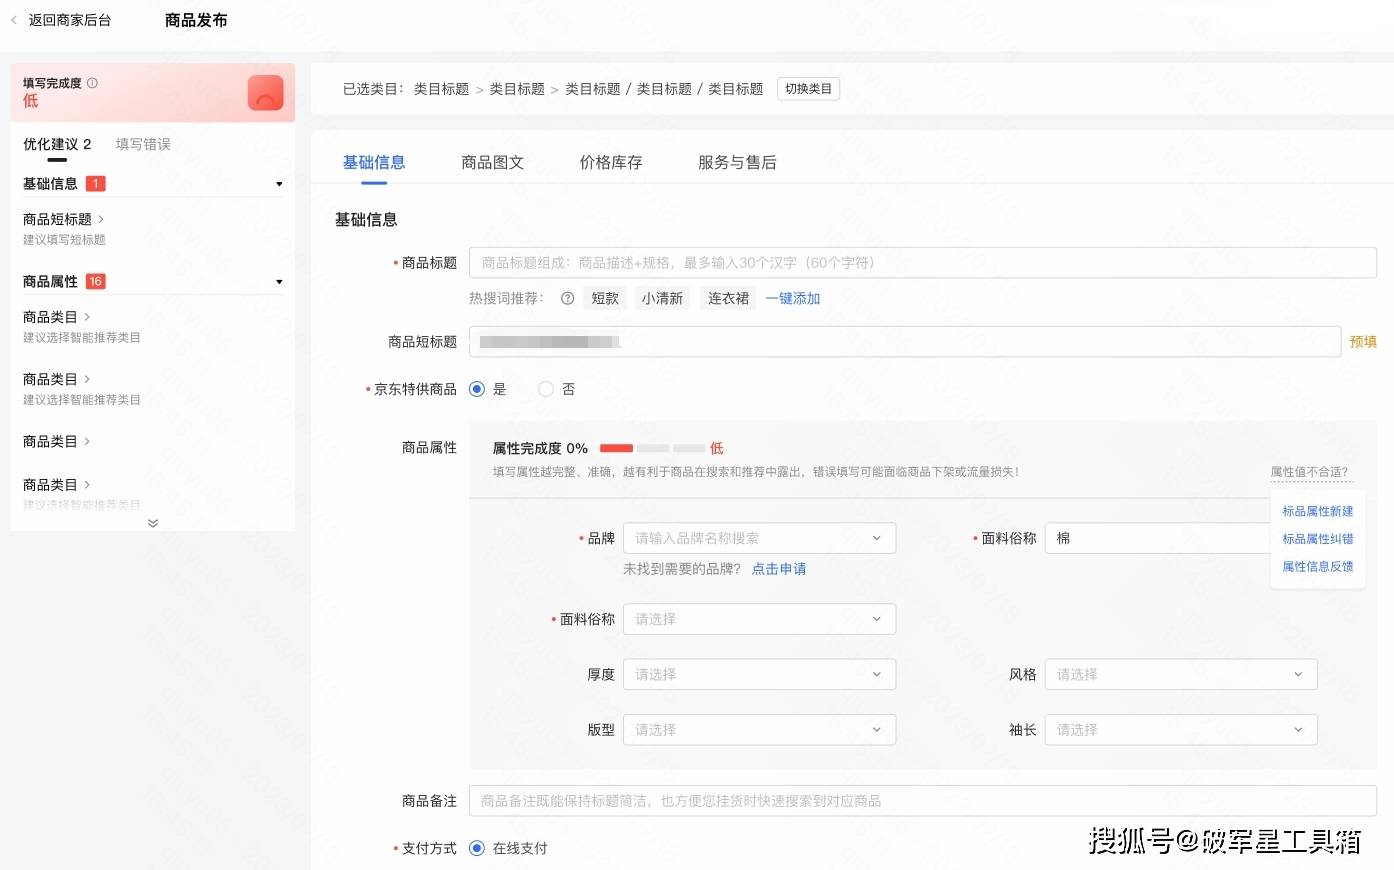Choose 标品属性纠错 option
The image size is (1394, 870).
coord(1318,539)
